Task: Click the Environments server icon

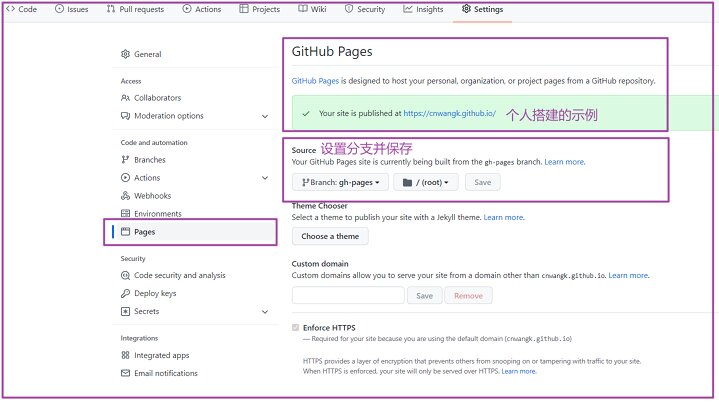Action: tap(125, 214)
